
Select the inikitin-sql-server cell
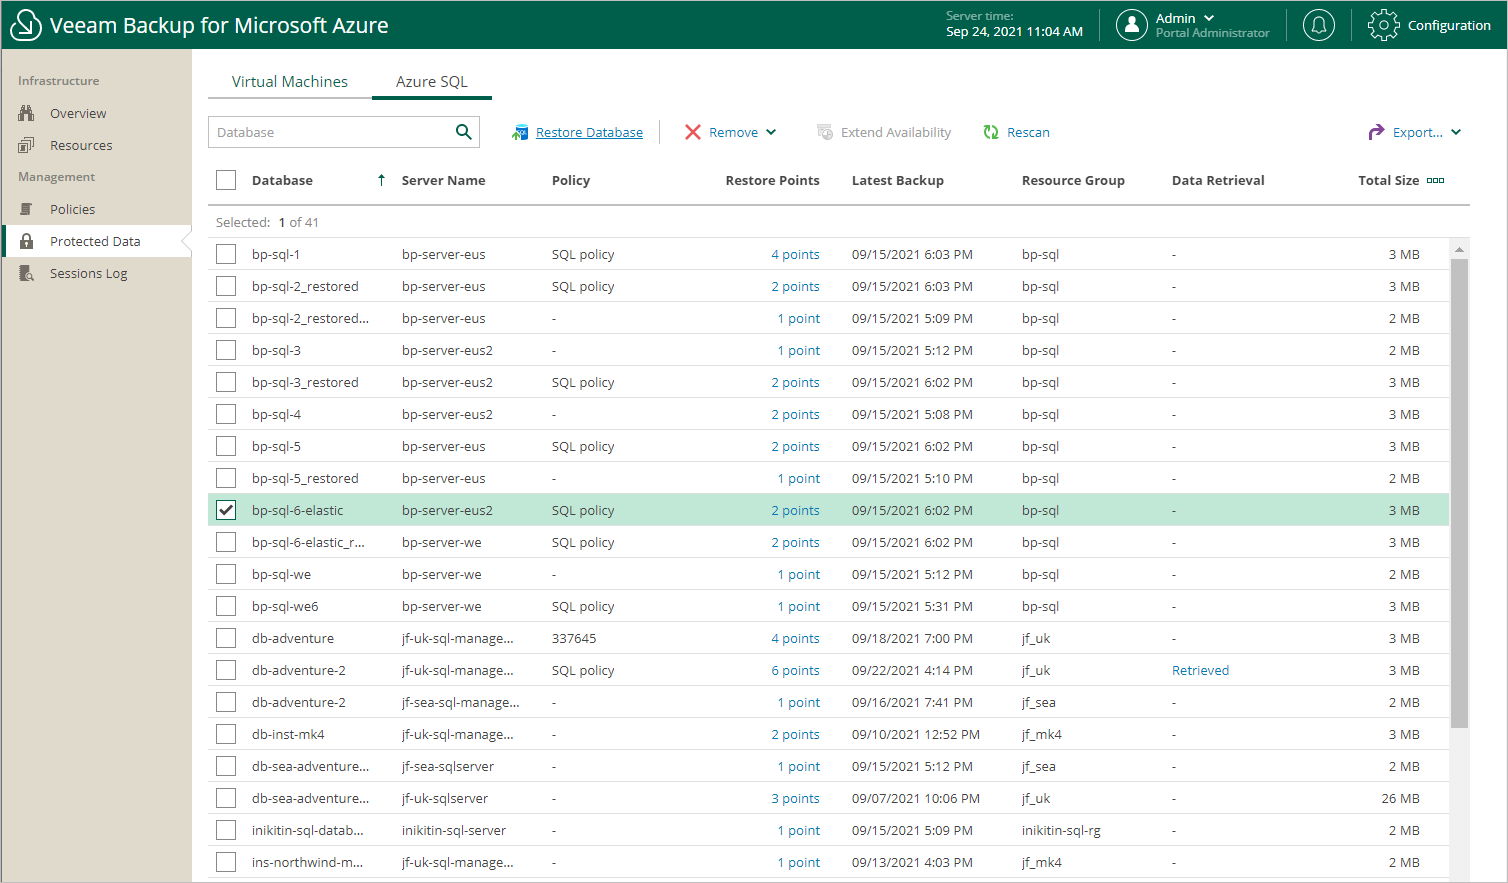tap(454, 830)
